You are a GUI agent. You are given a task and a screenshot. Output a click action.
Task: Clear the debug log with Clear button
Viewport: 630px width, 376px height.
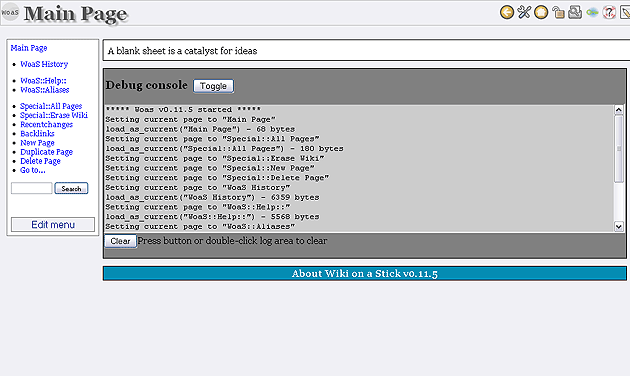[121, 241]
